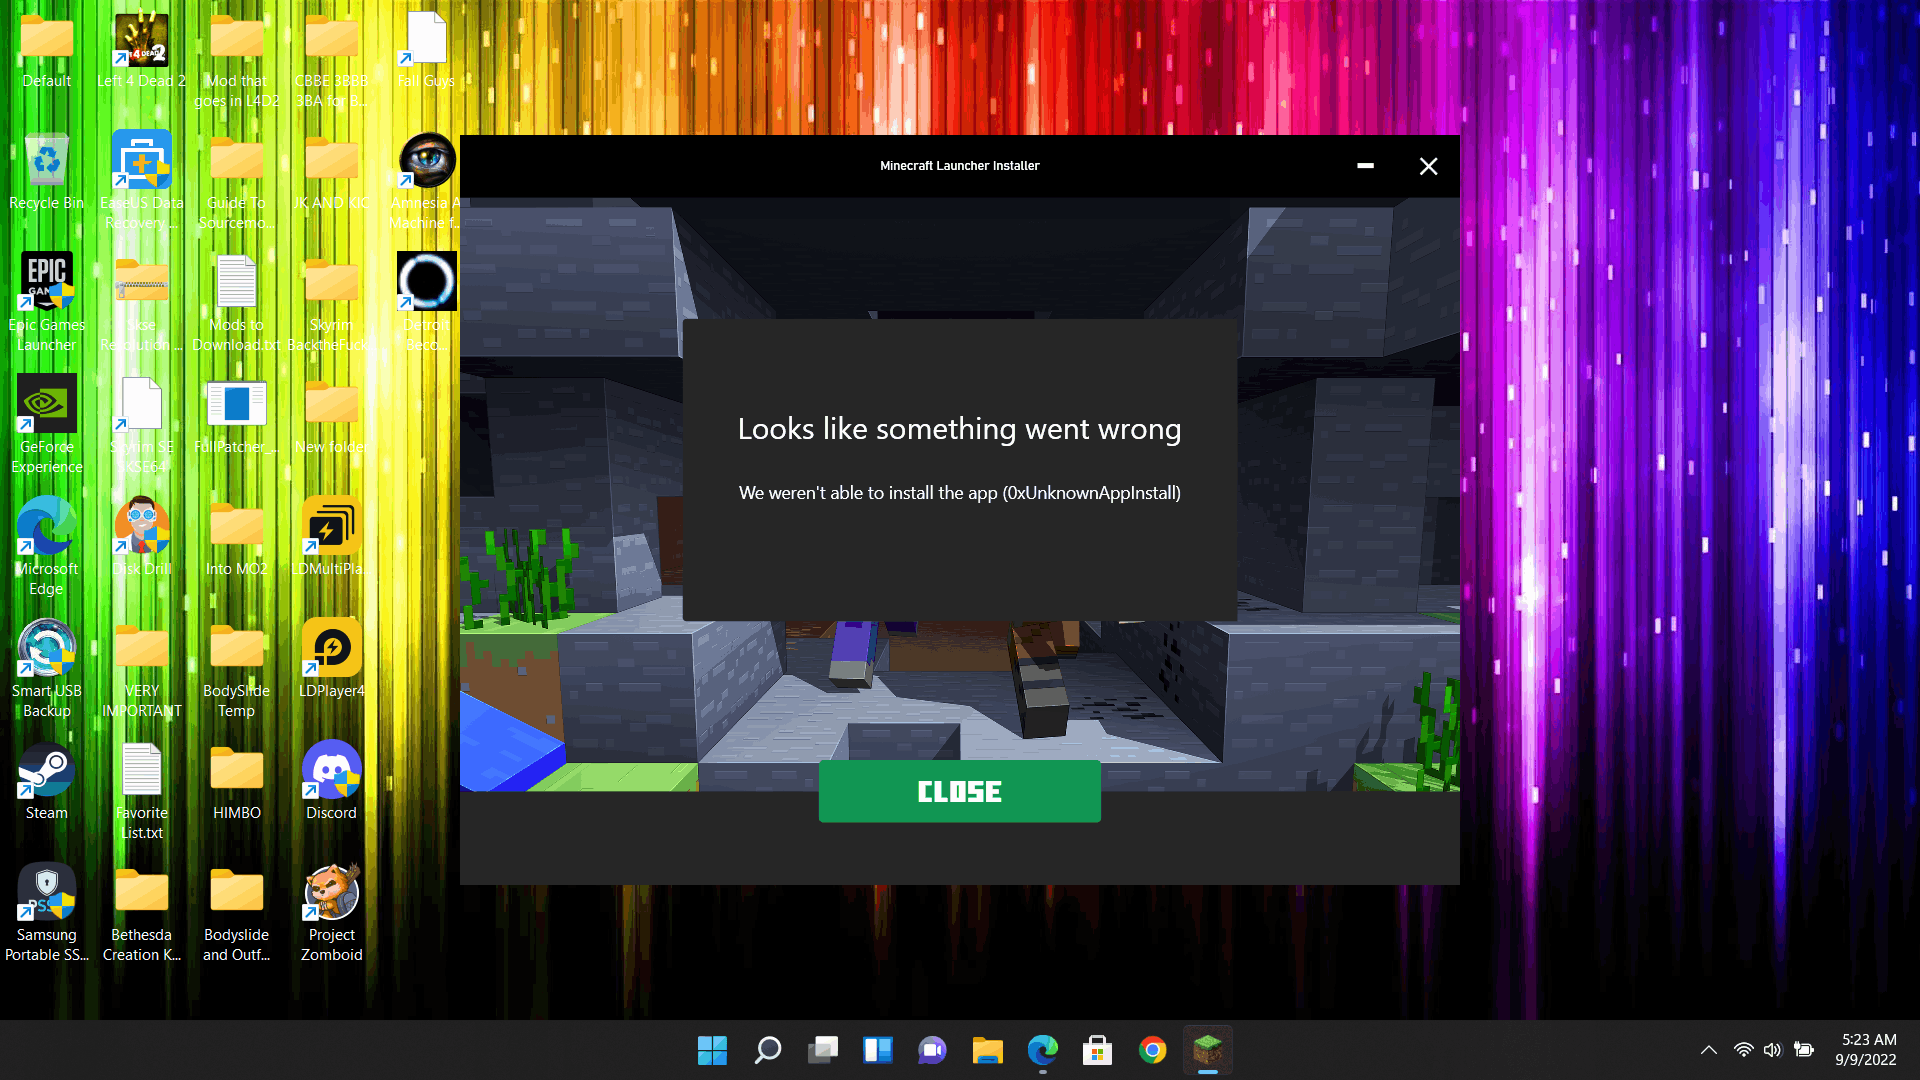The width and height of the screenshot is (1920, 1080).
Task: Open Discord from the desktop
Action: tap(331, 772)
